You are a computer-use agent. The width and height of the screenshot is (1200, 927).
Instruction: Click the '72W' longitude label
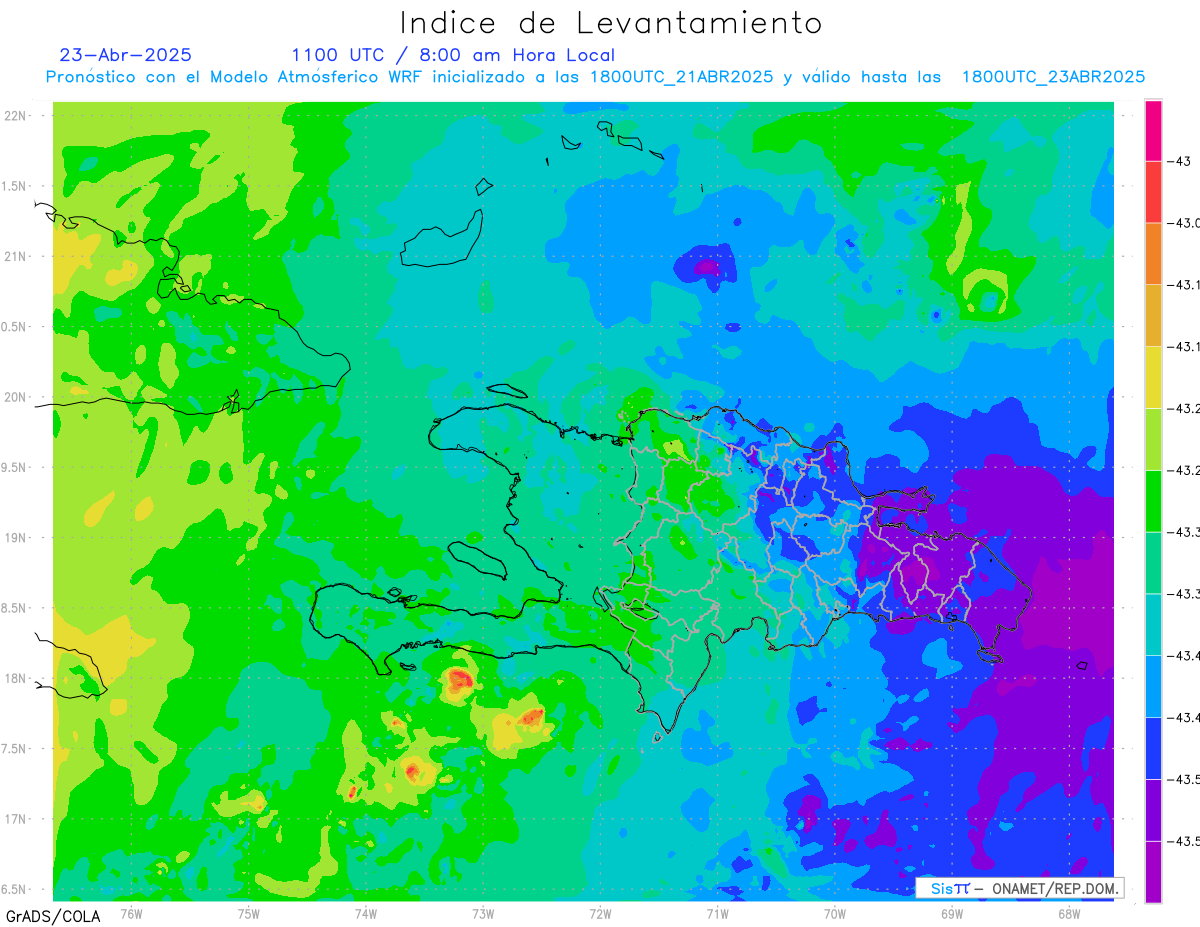click(600, 913)
